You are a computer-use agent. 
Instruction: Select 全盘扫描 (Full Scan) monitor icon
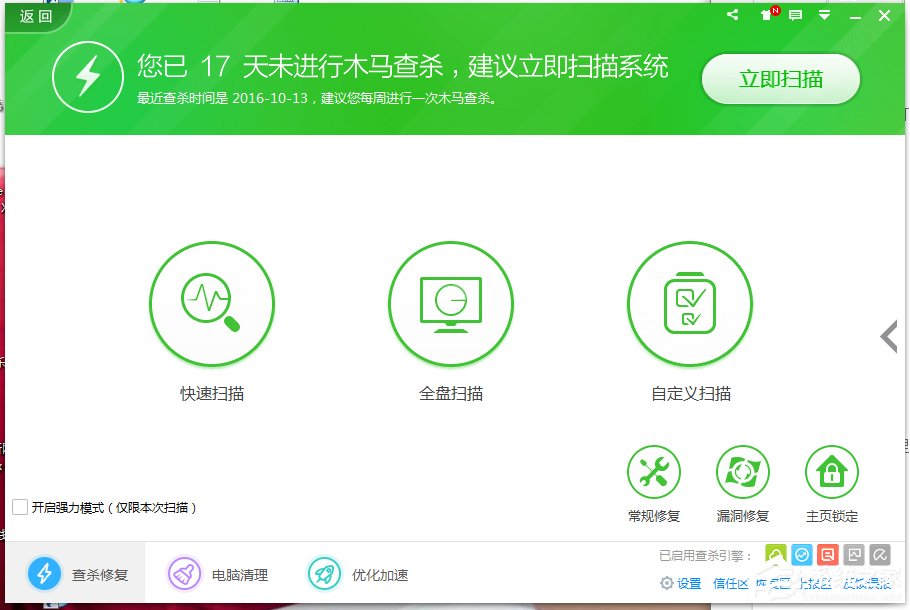pyautogui.click(x=451, y=303)
